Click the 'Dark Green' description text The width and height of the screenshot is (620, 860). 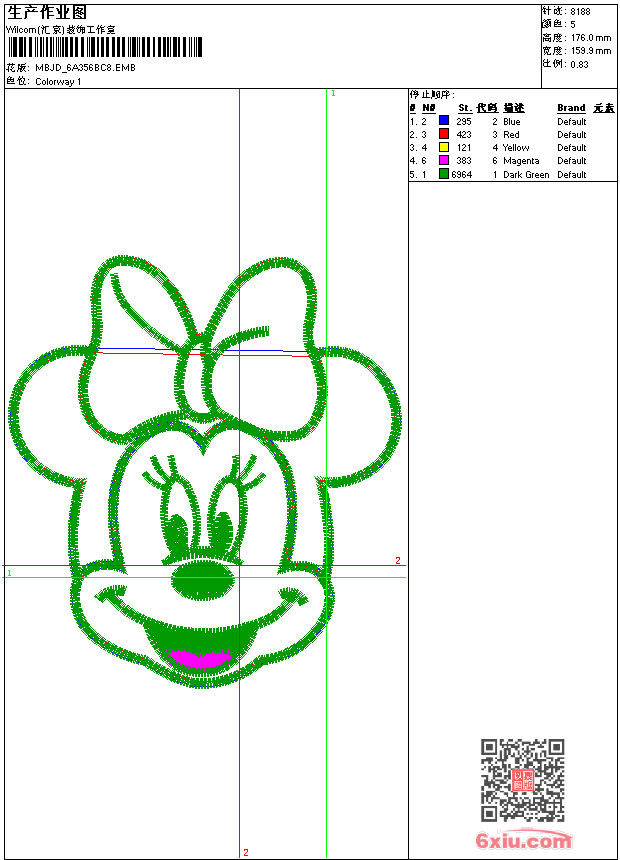pos(526,174)
